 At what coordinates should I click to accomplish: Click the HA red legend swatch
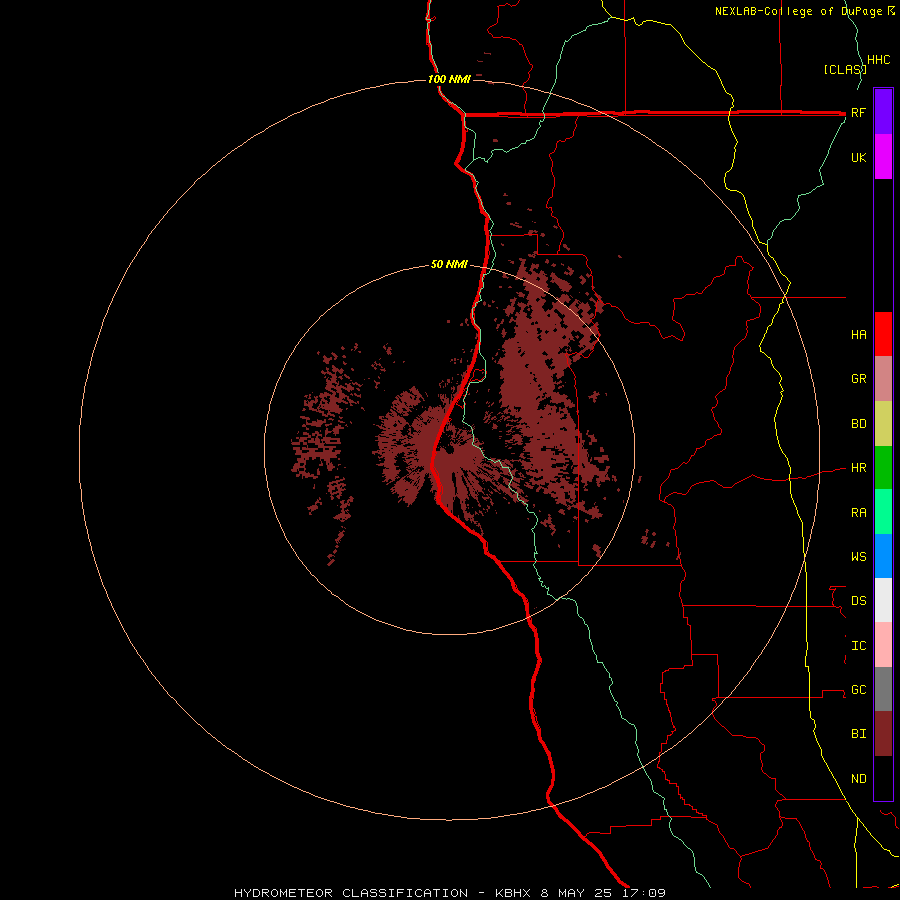pos(883,334)
